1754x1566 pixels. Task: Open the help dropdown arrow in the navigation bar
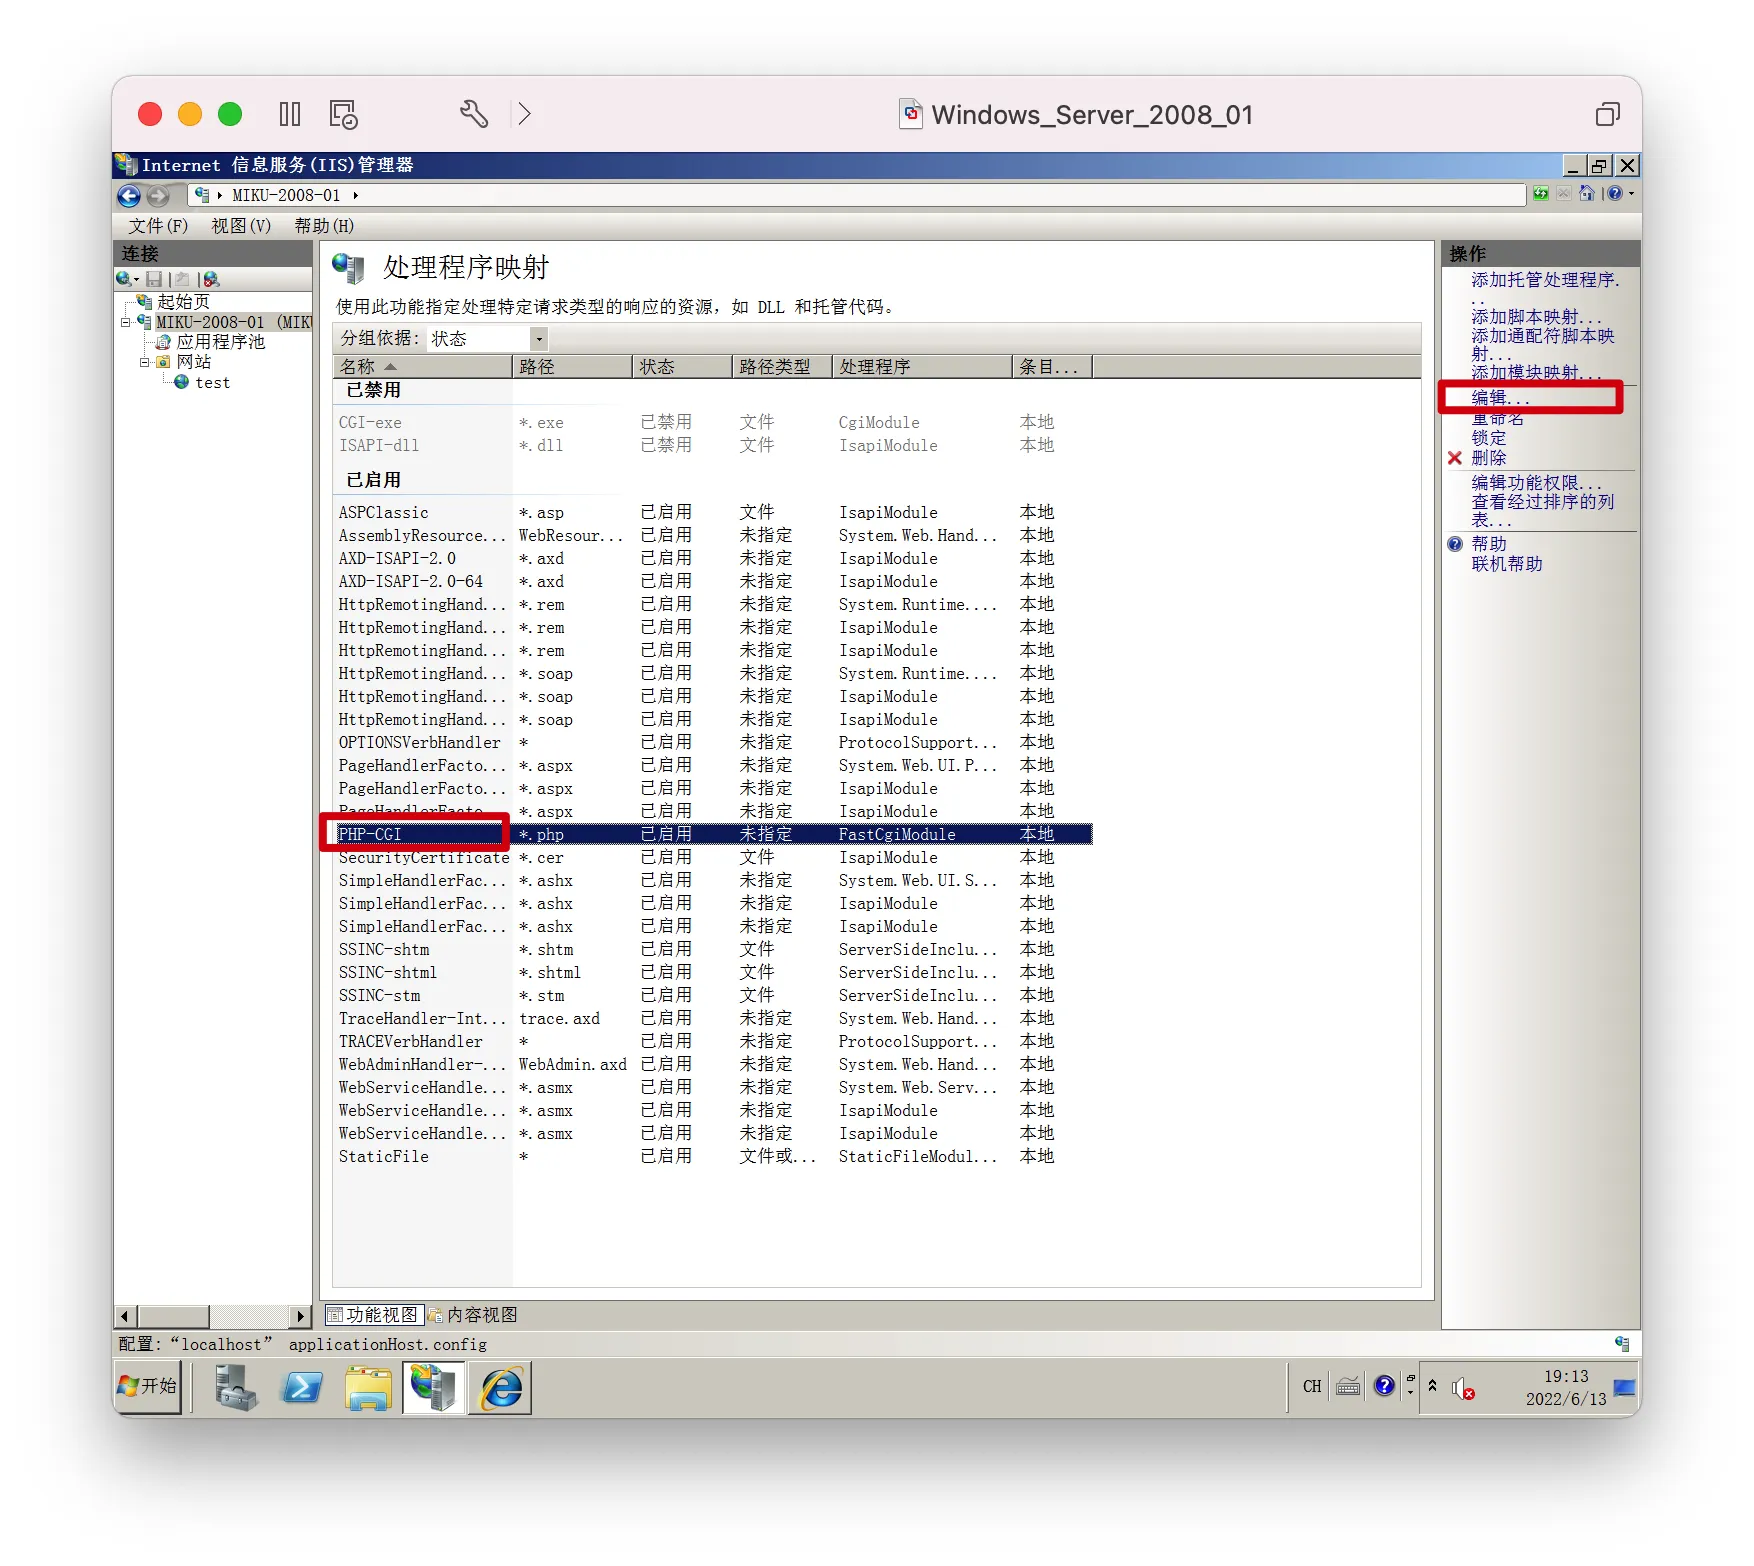click(x=1631, y=194)
